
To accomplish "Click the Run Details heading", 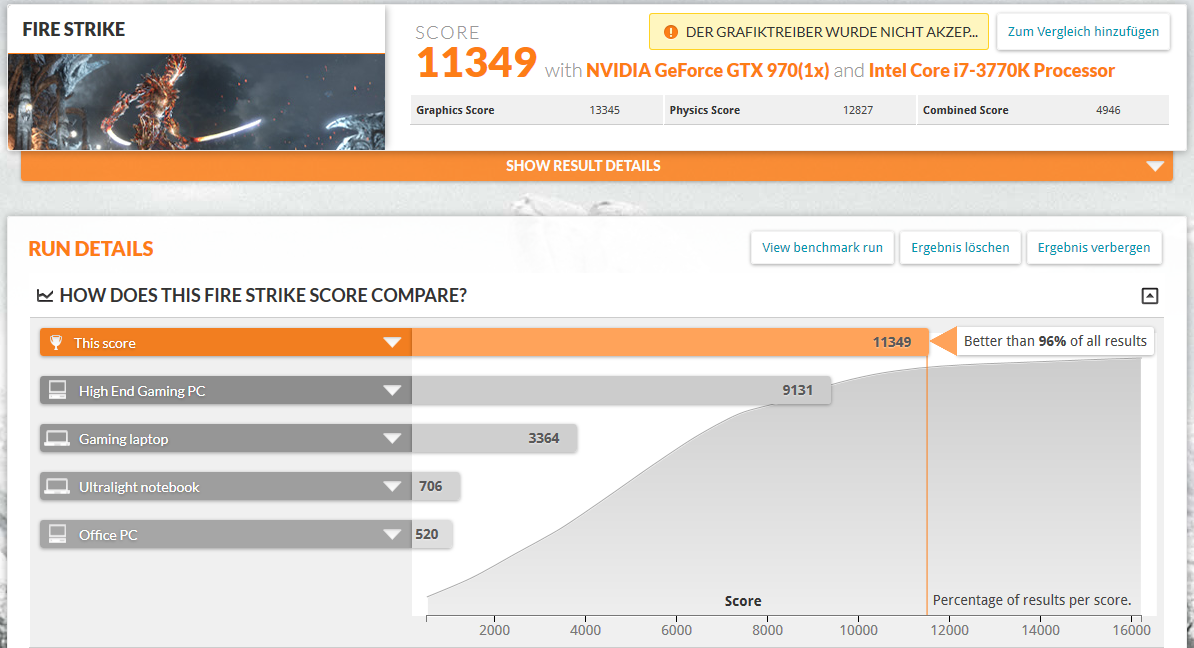I will coord(91,249).
